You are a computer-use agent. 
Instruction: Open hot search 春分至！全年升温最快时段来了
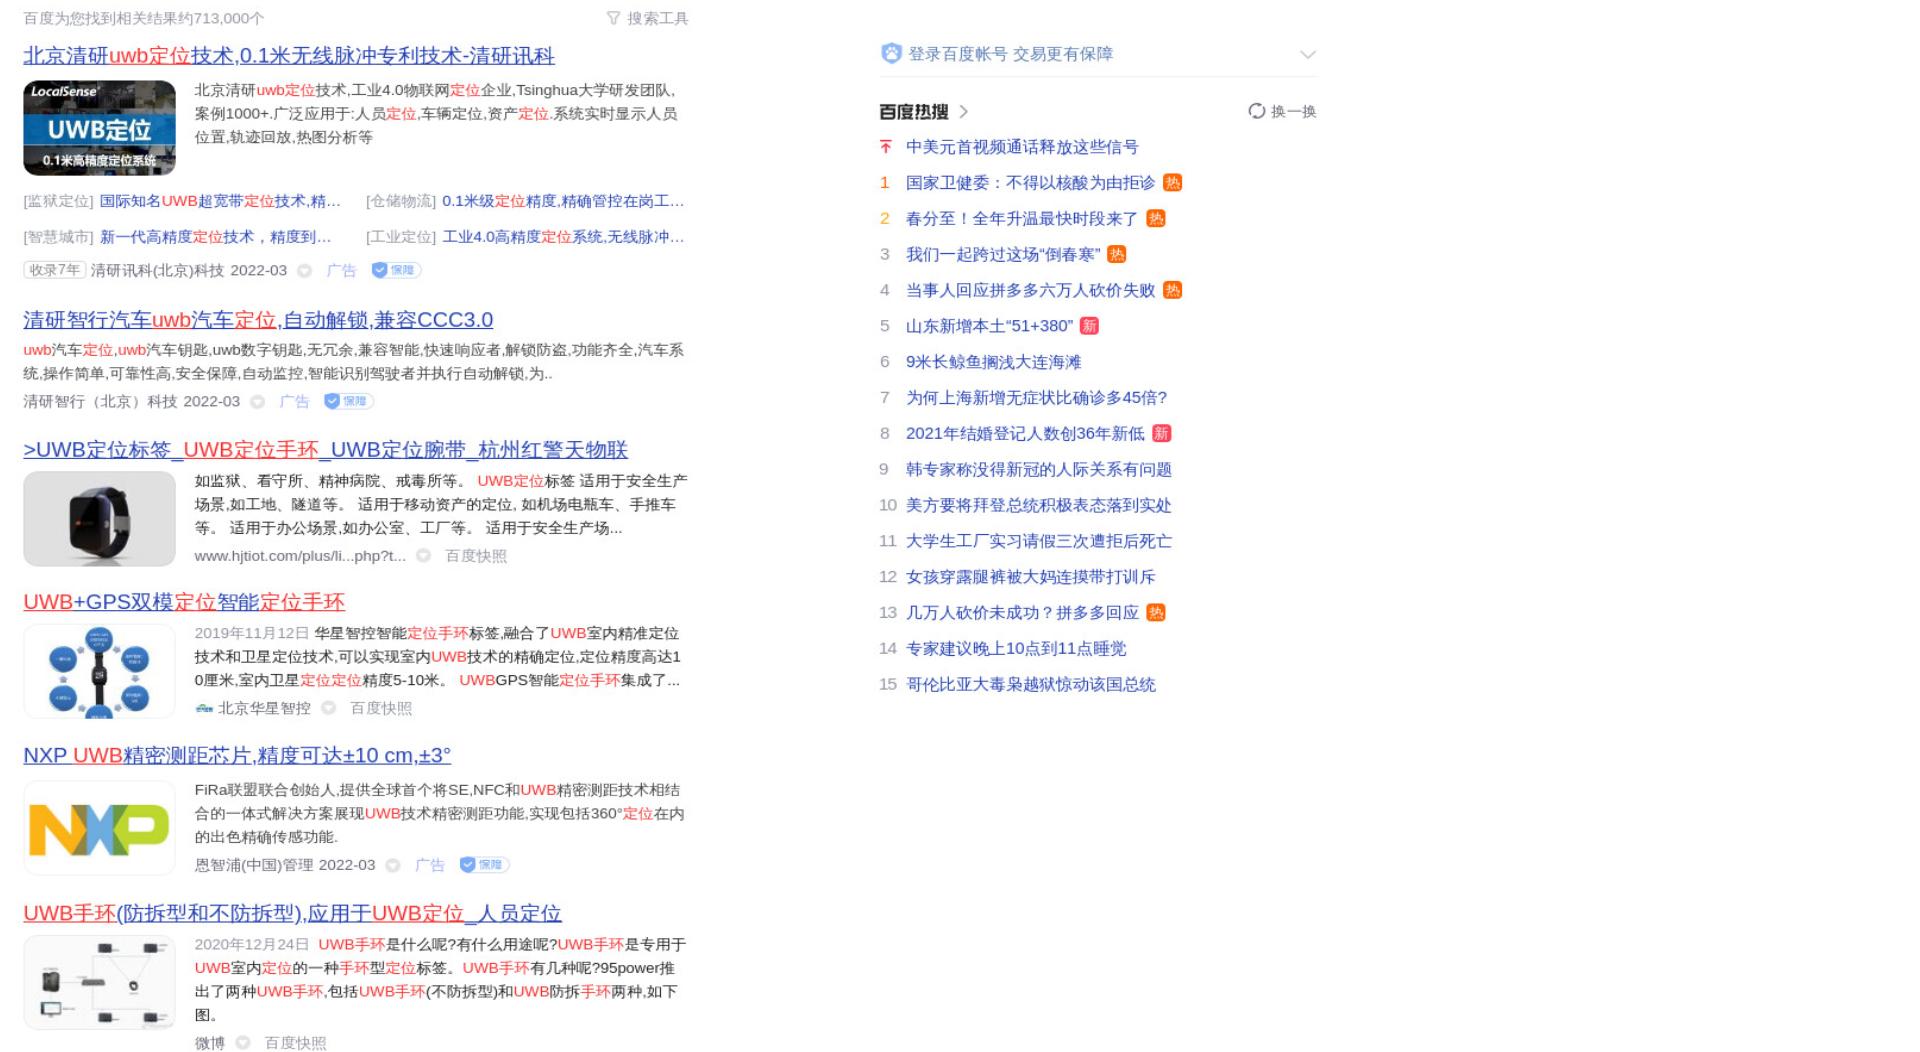(1022, 219)
